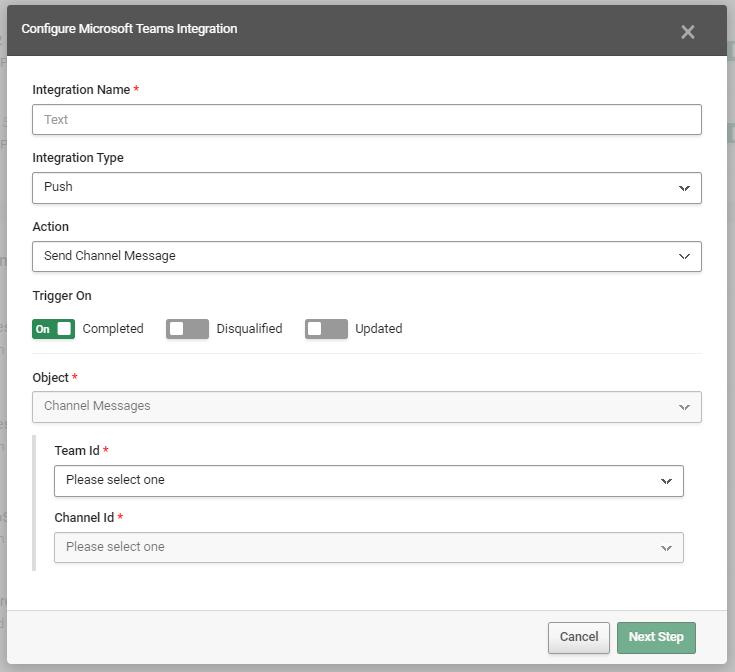Viewport: 735px width, 672px height.
Task: Open the Action dropdown showing Send Channel Message
Action: click(367, 256)
